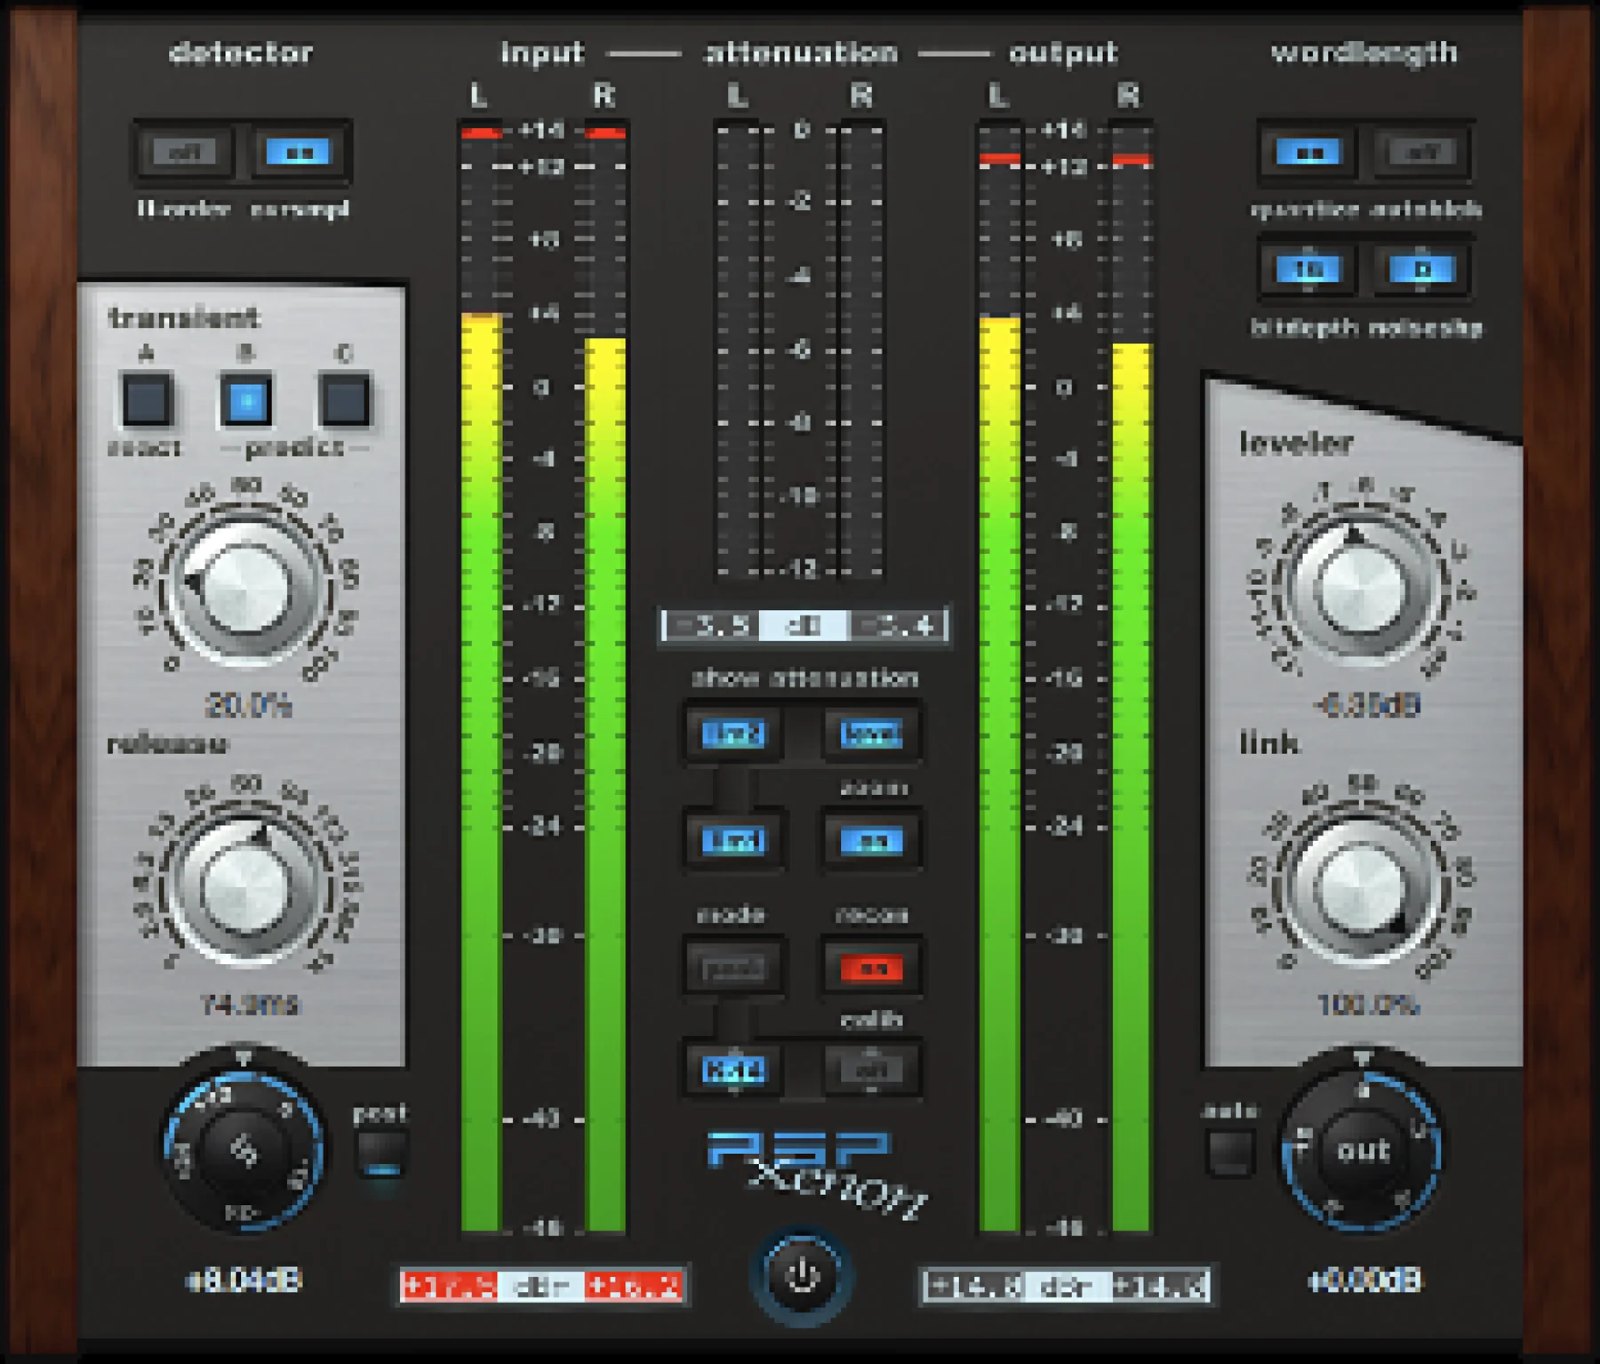1600x1364 pixels.
Task: Enable the autoblack wordlength option
Action: pyautogui.click(x=1420, y=153)
